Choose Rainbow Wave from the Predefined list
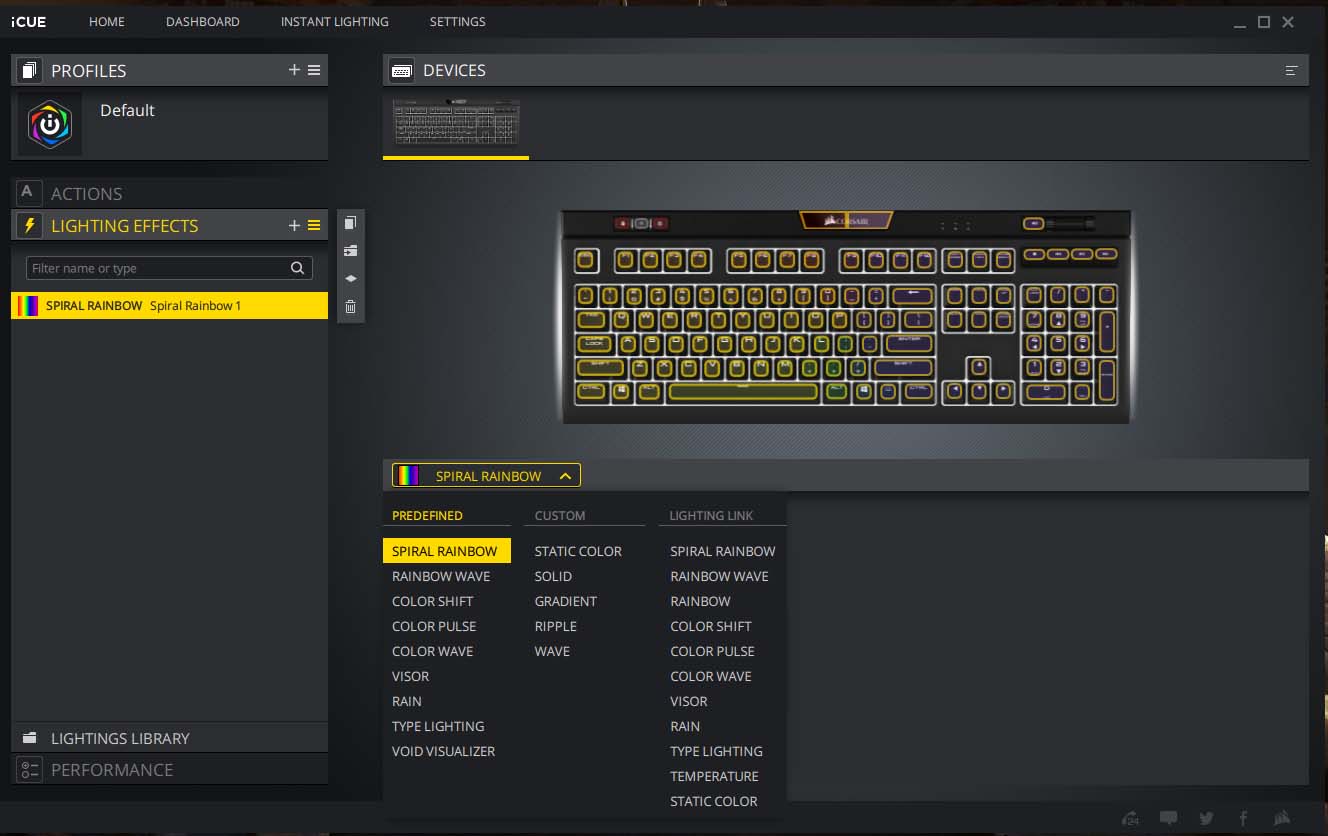The width and height of the screenshot is (1328, 836). tap(441, 576)
